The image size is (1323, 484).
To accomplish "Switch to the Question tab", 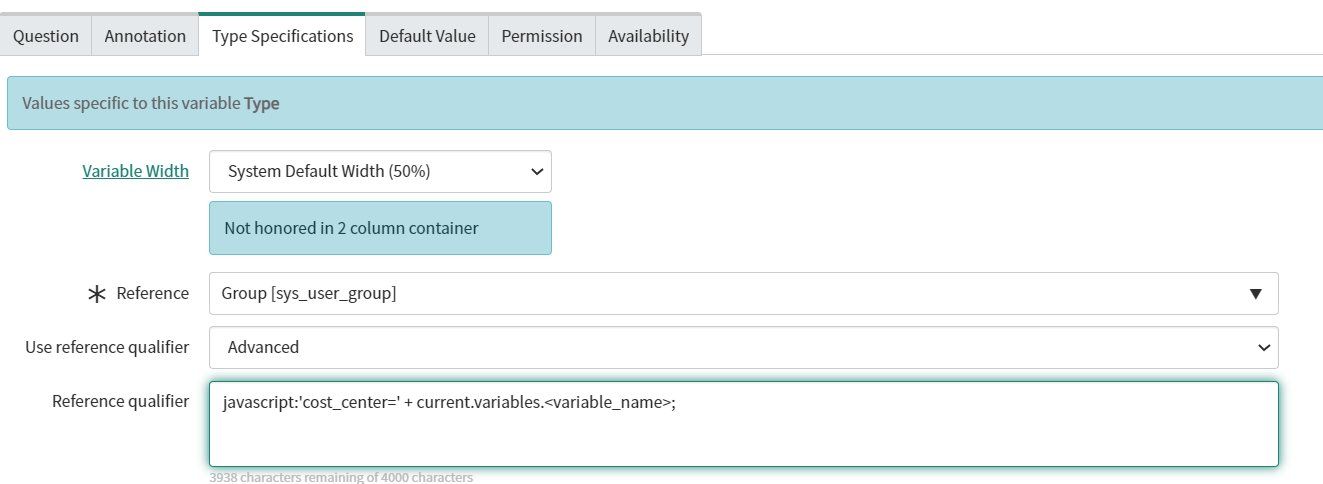I will (x=46, y=35).
